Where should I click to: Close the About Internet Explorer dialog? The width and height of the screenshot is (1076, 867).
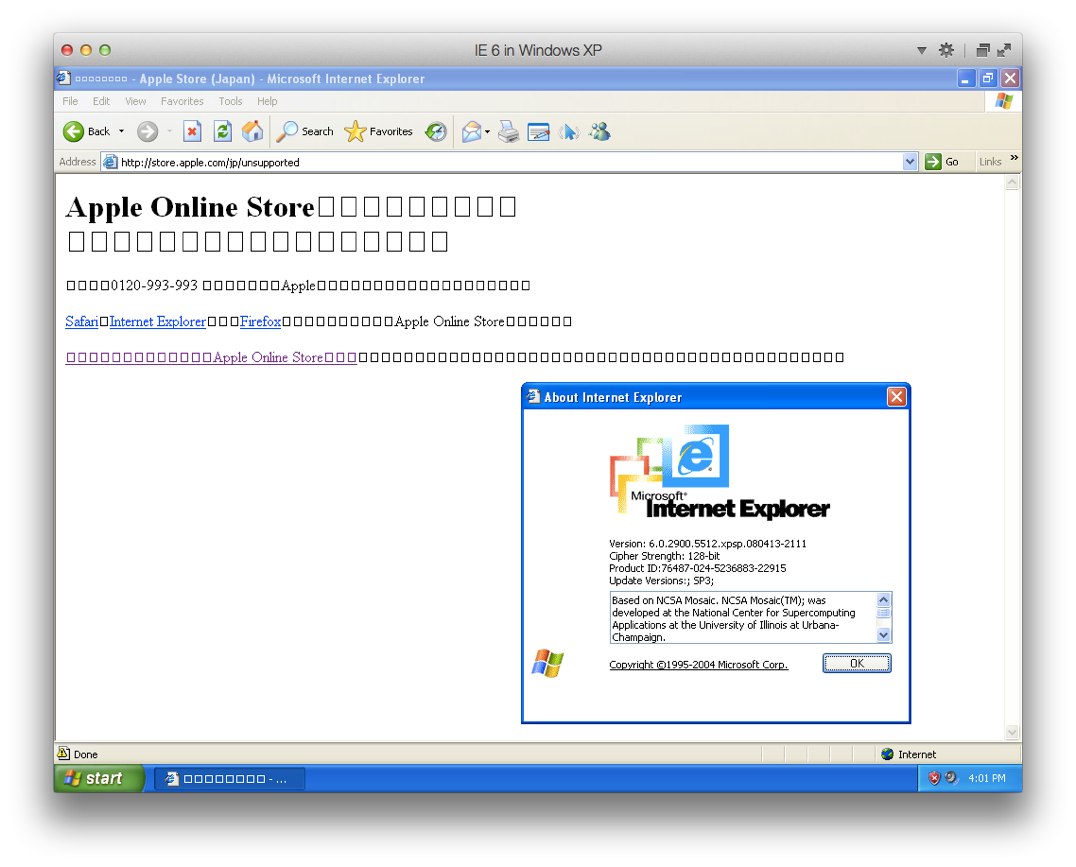[896, 397]
